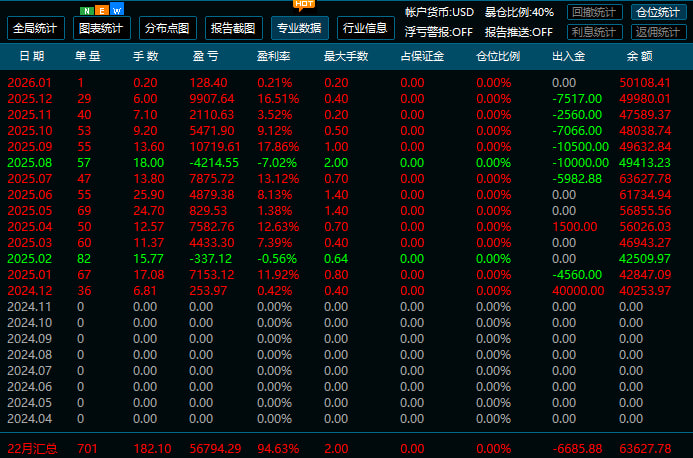The image size is (693, 458).
Task: Switch to 专业数据 tab
Action: coord(300,28)
